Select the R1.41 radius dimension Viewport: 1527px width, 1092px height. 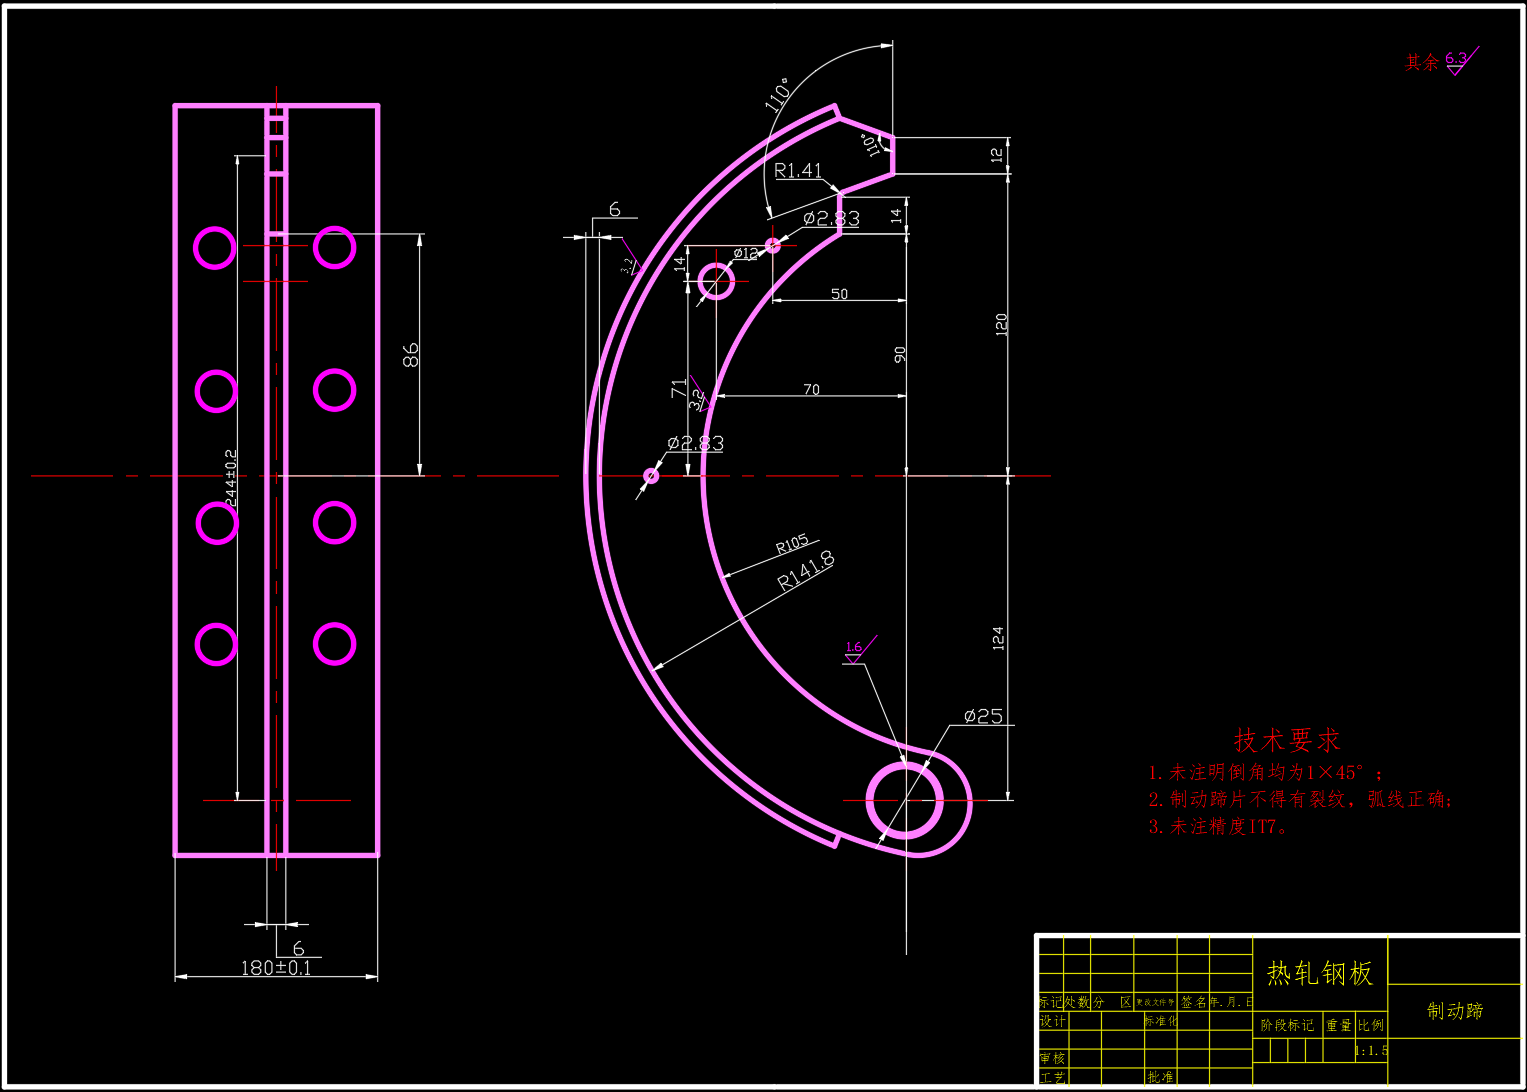tap(798, 171)
